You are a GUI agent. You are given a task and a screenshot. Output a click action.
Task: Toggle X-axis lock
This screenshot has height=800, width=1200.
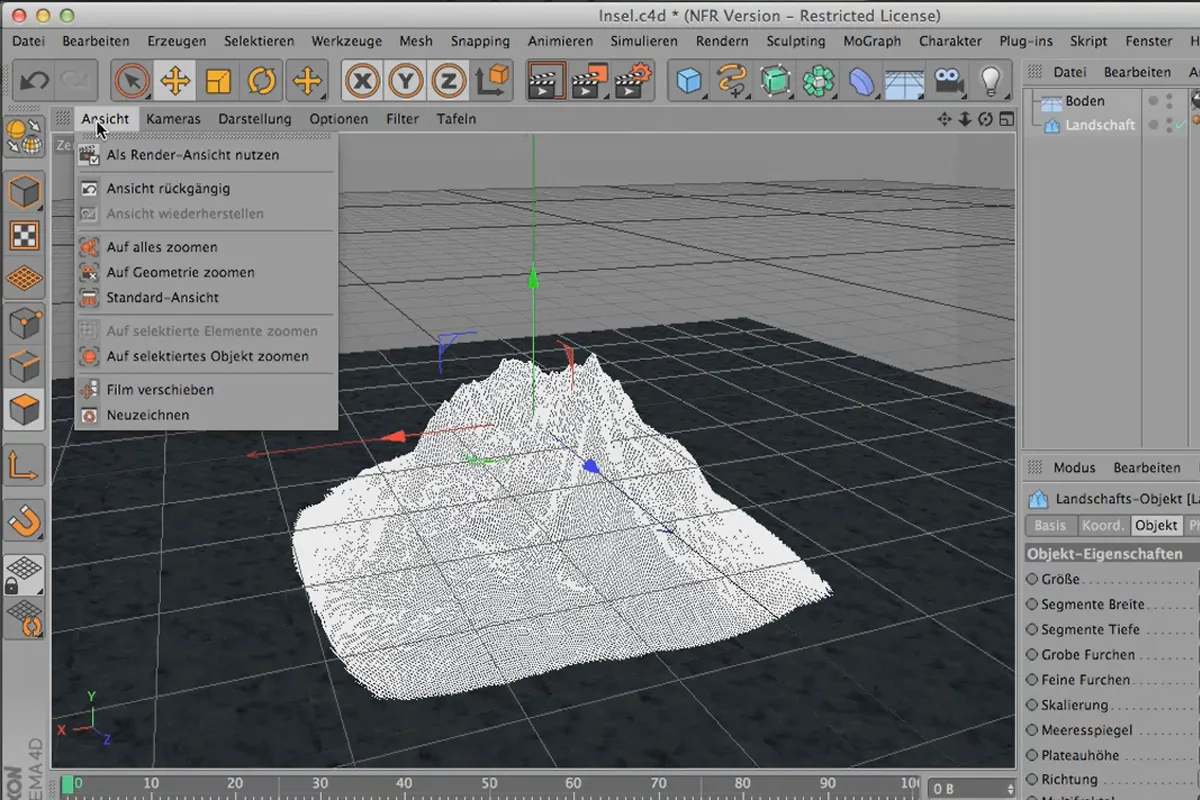[x=361, y=81]
